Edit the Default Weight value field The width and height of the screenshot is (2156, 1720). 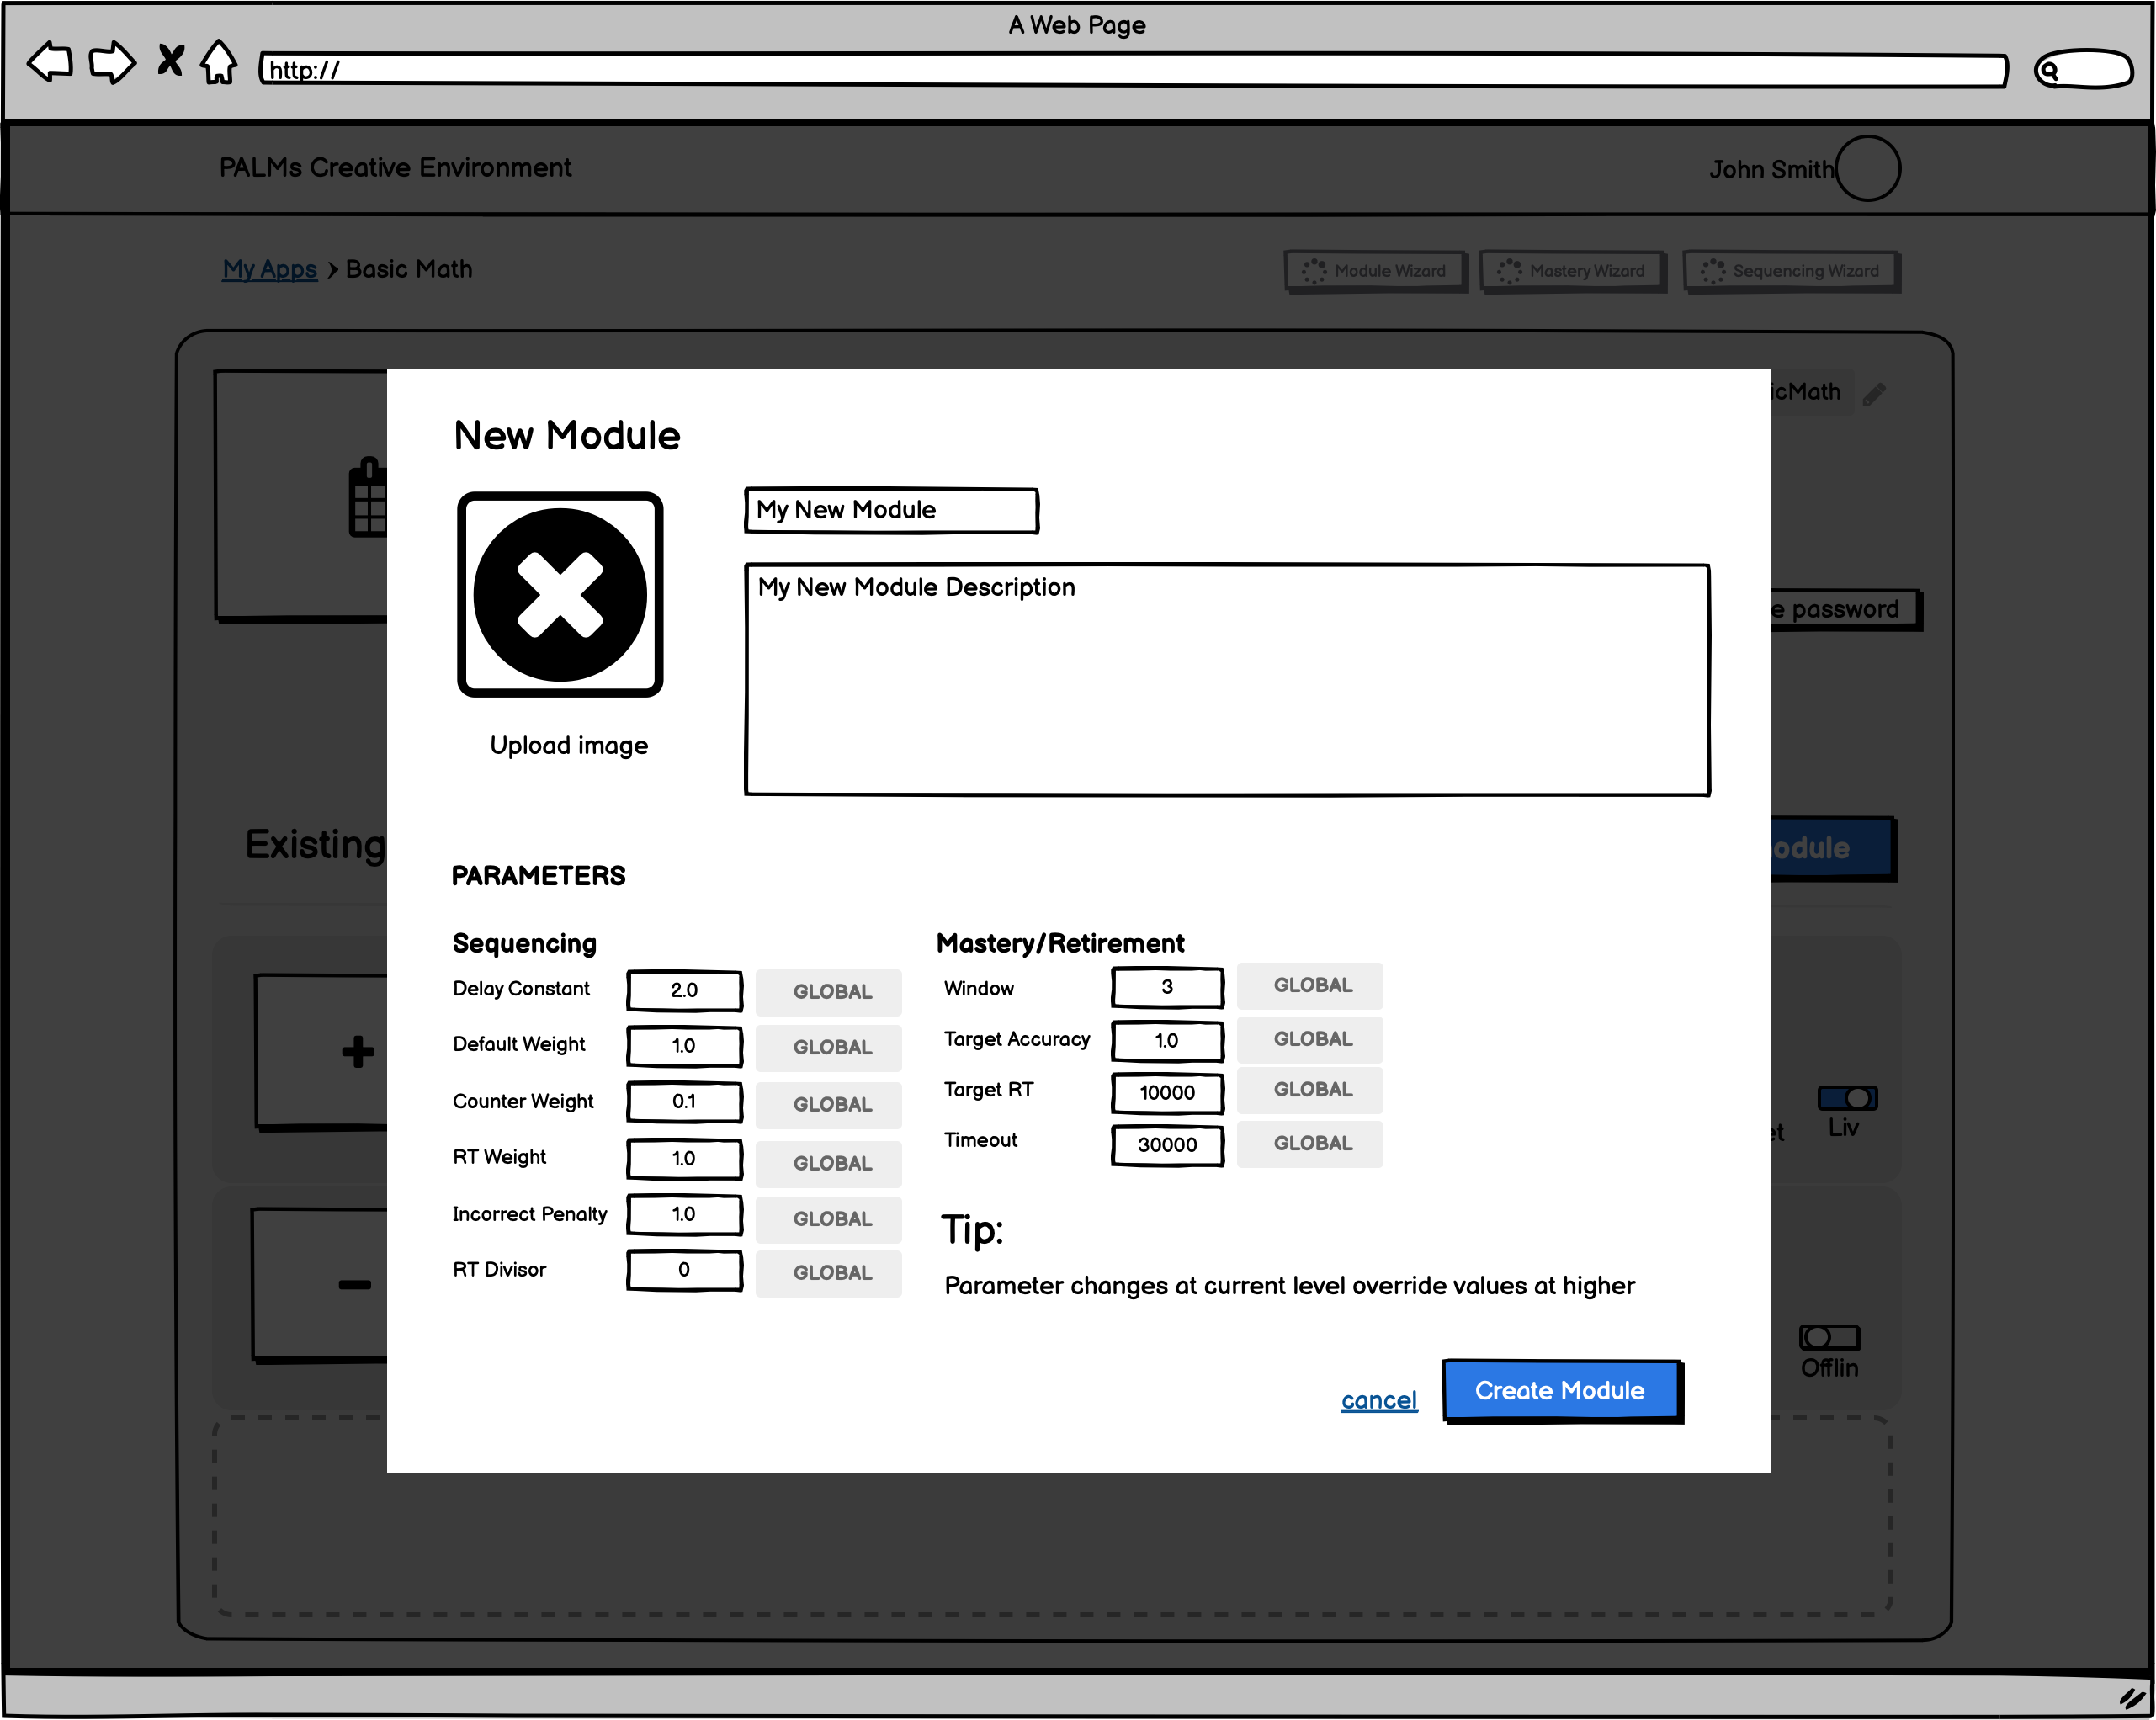684,1046
